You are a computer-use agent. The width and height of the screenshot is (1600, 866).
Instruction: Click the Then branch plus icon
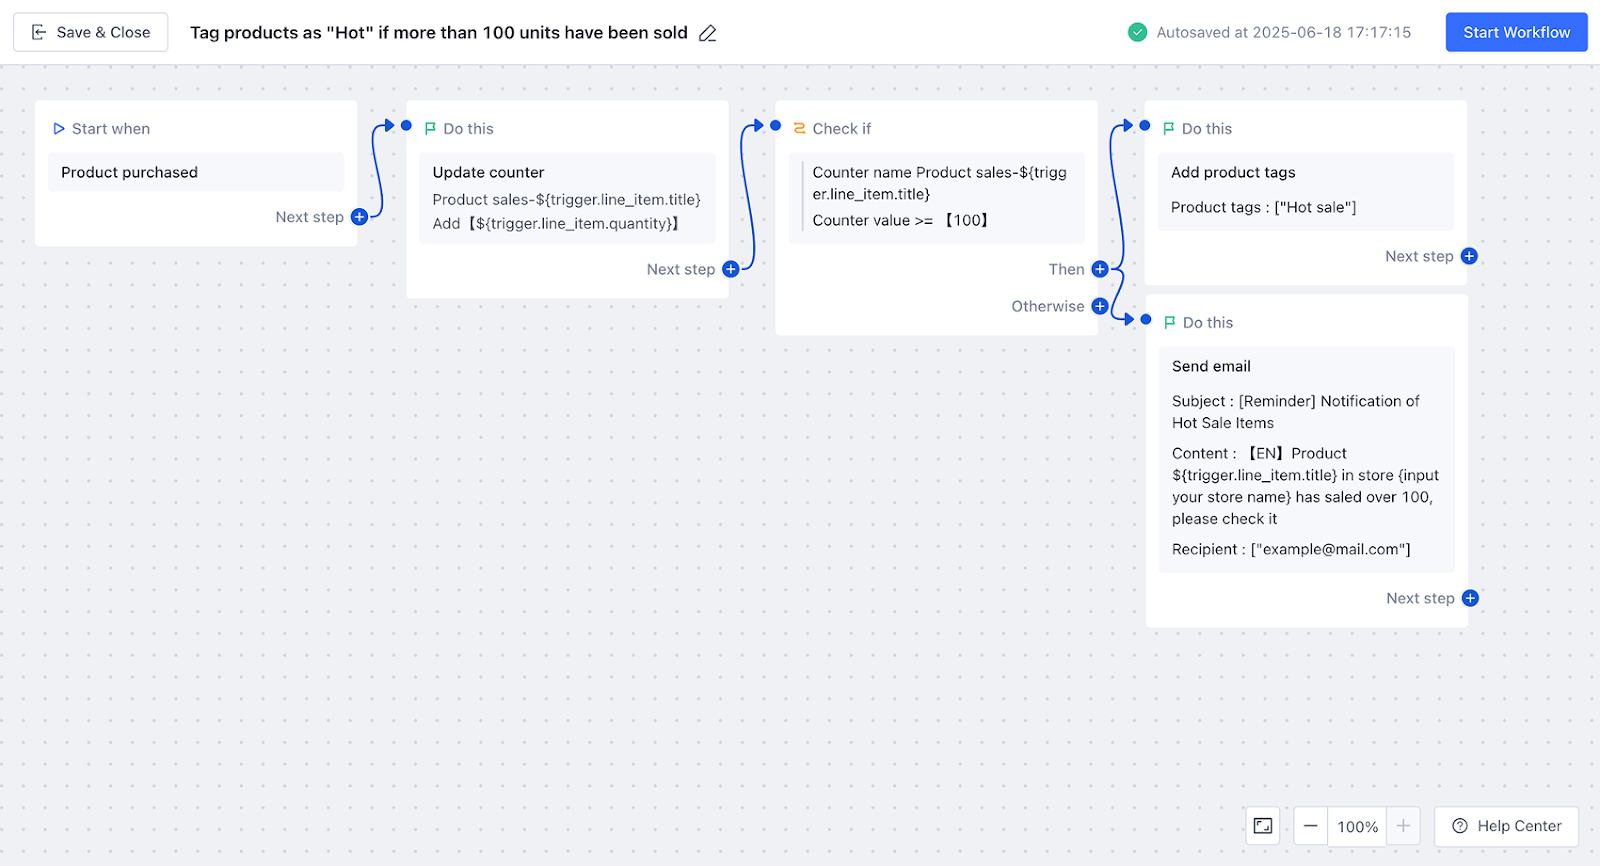coord(1100,269)
